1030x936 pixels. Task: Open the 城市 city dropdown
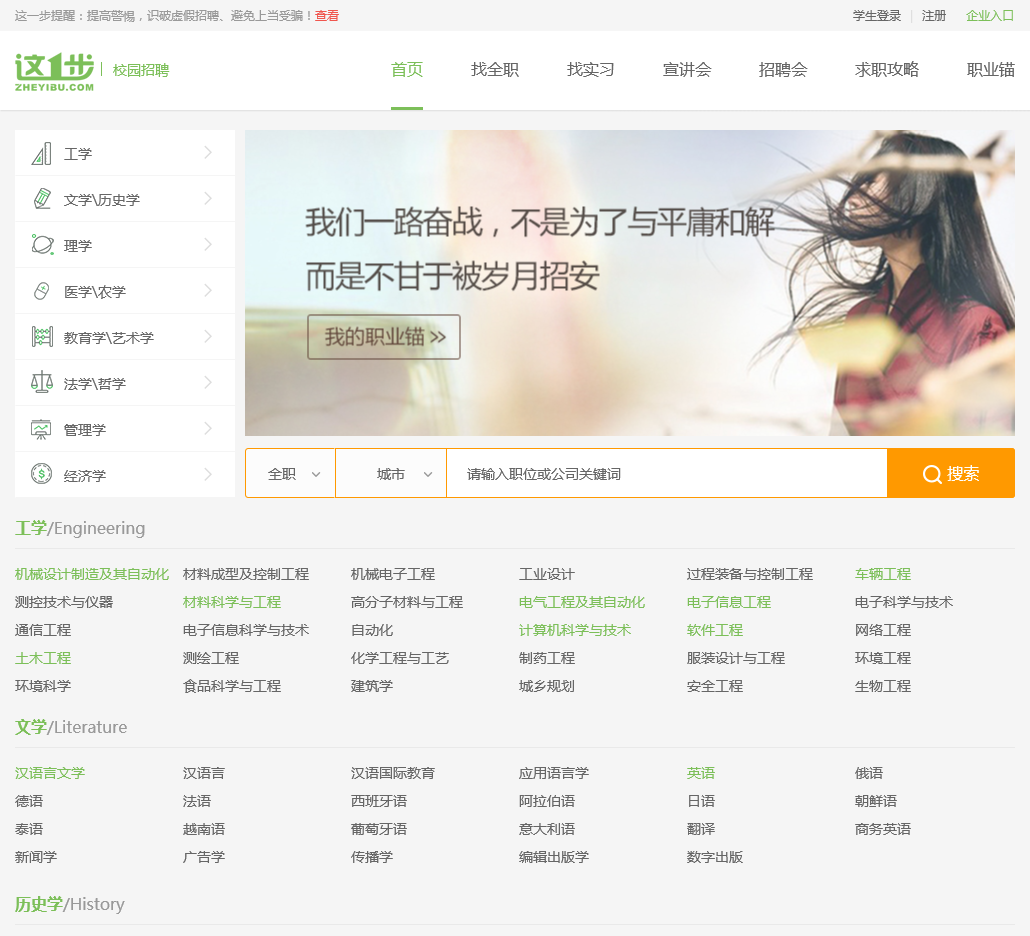click(x=391, y=474)
